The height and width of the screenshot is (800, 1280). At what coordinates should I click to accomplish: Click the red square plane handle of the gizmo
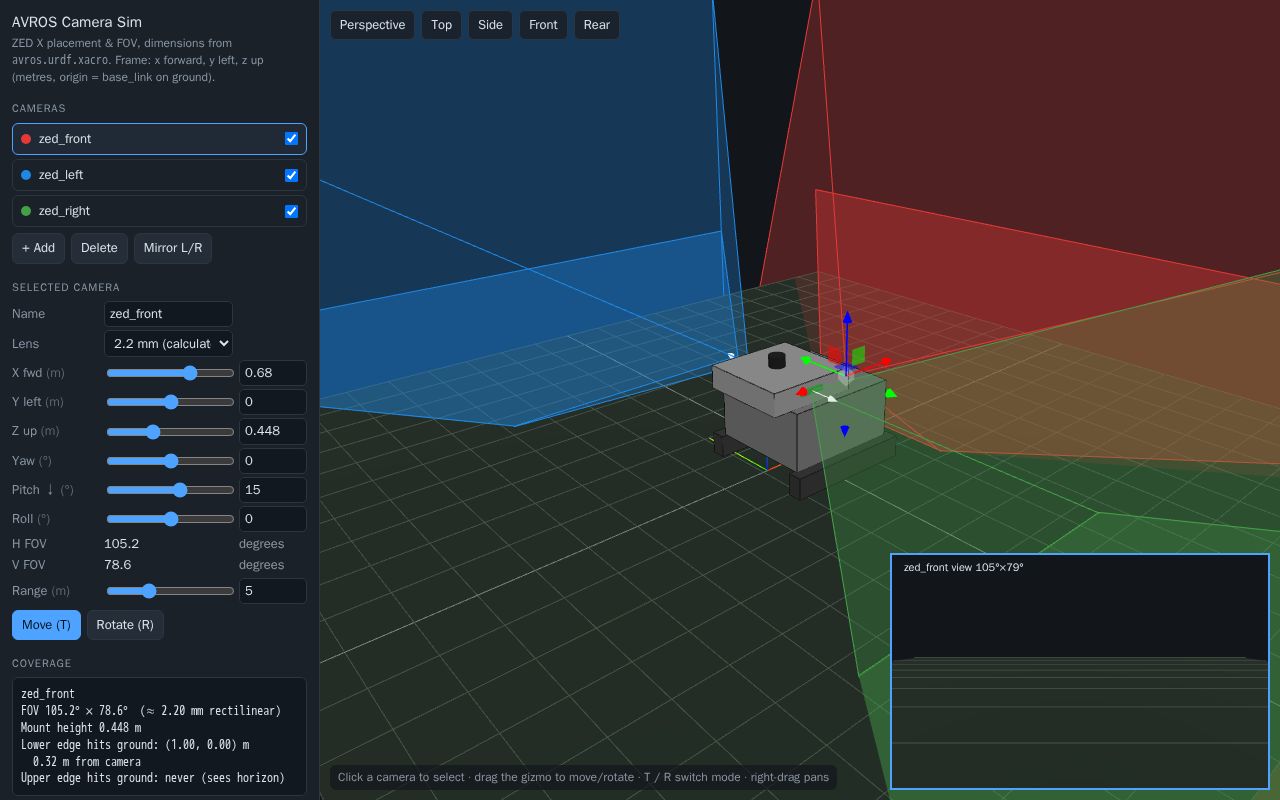pyautogui.click(x=835, y=354)
